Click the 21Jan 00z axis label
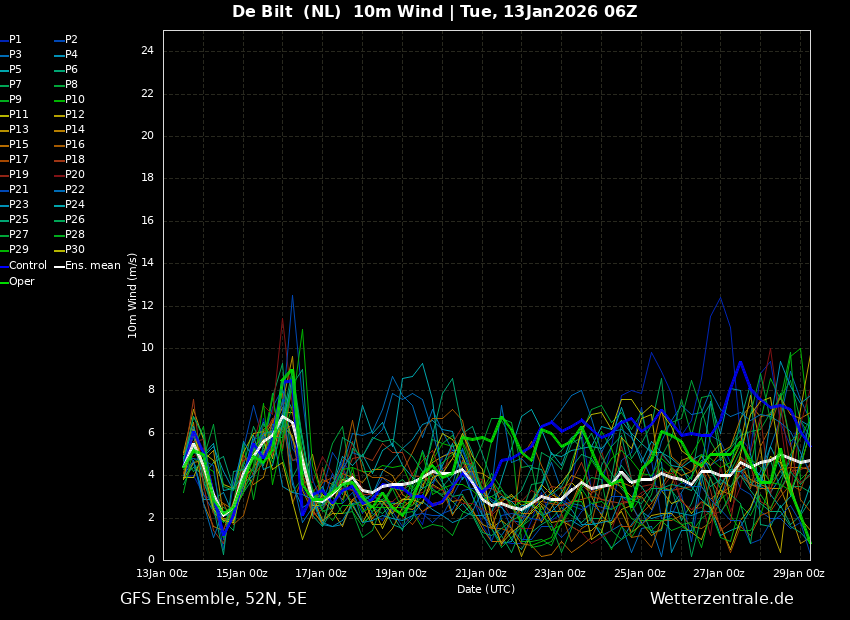 (481, 573)
